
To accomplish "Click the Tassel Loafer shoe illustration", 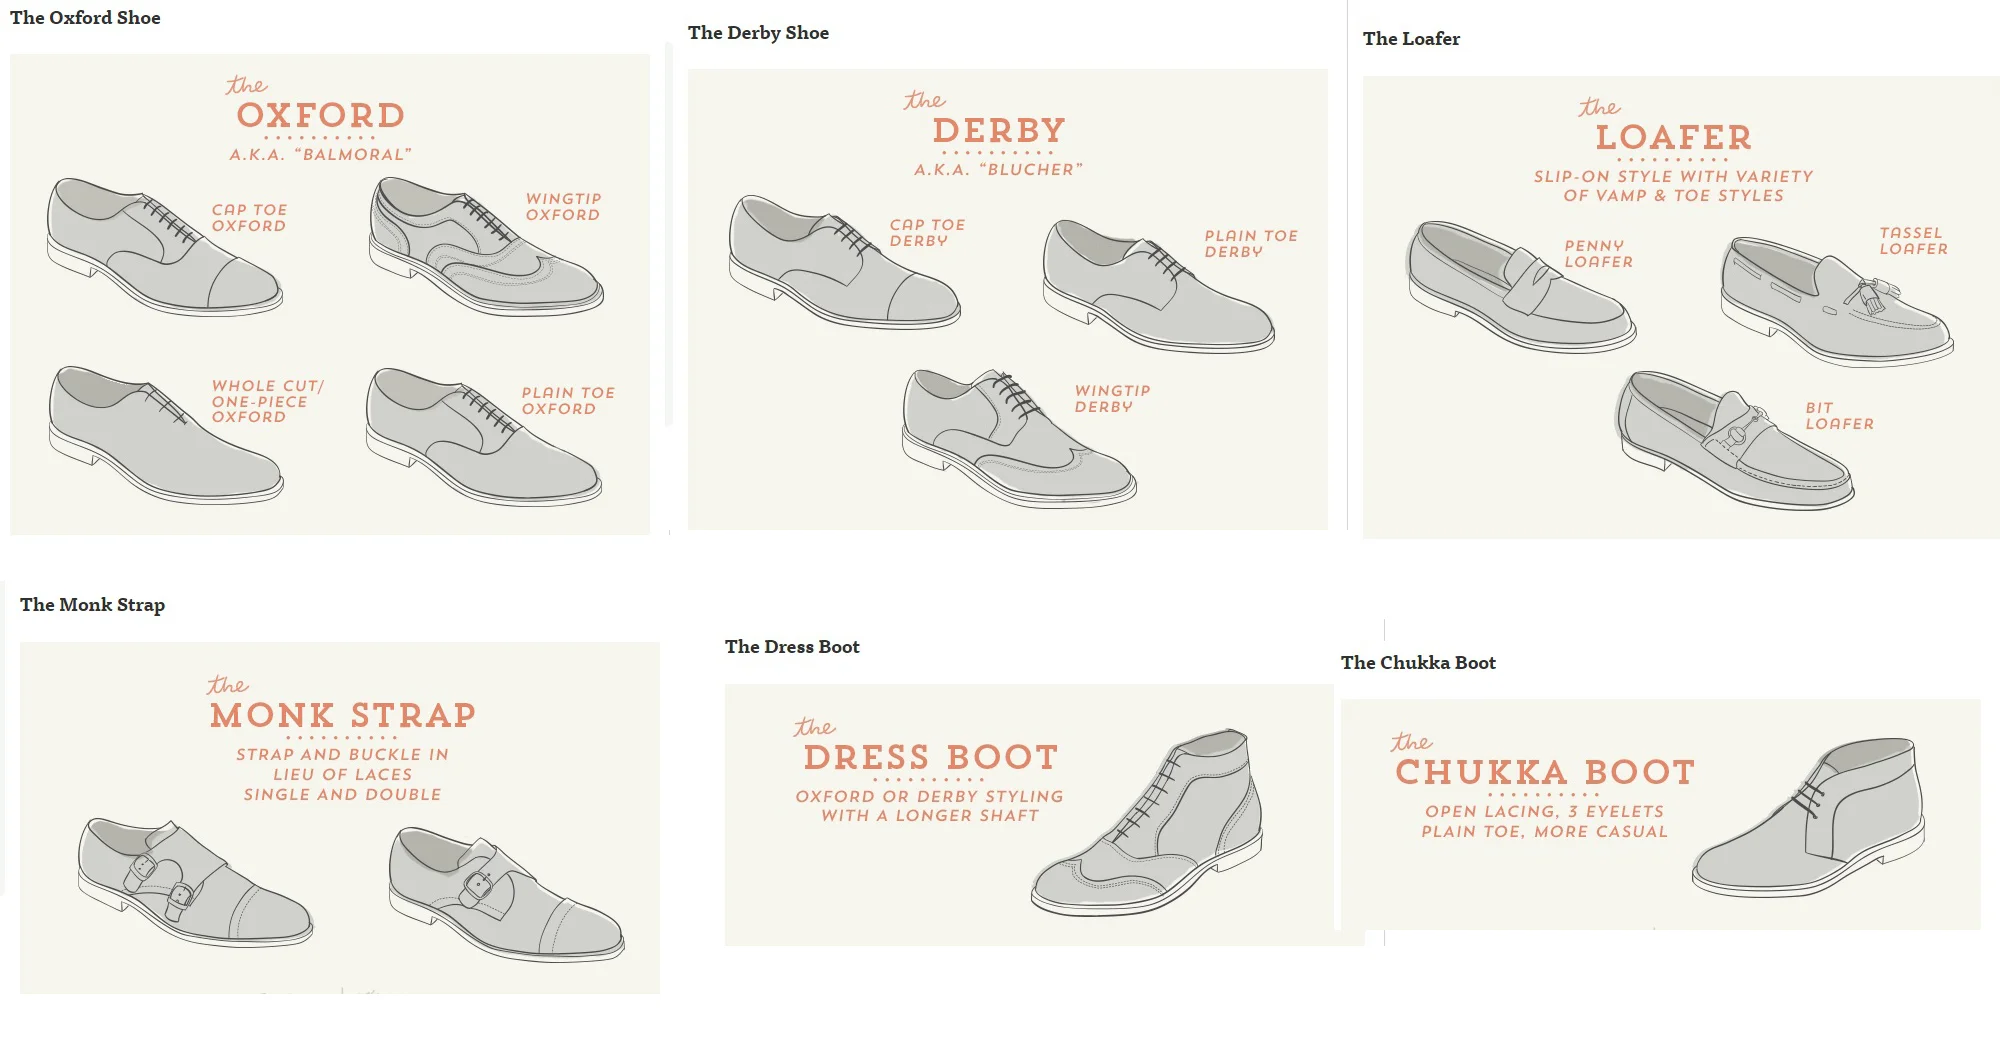I will [1837, 301].
